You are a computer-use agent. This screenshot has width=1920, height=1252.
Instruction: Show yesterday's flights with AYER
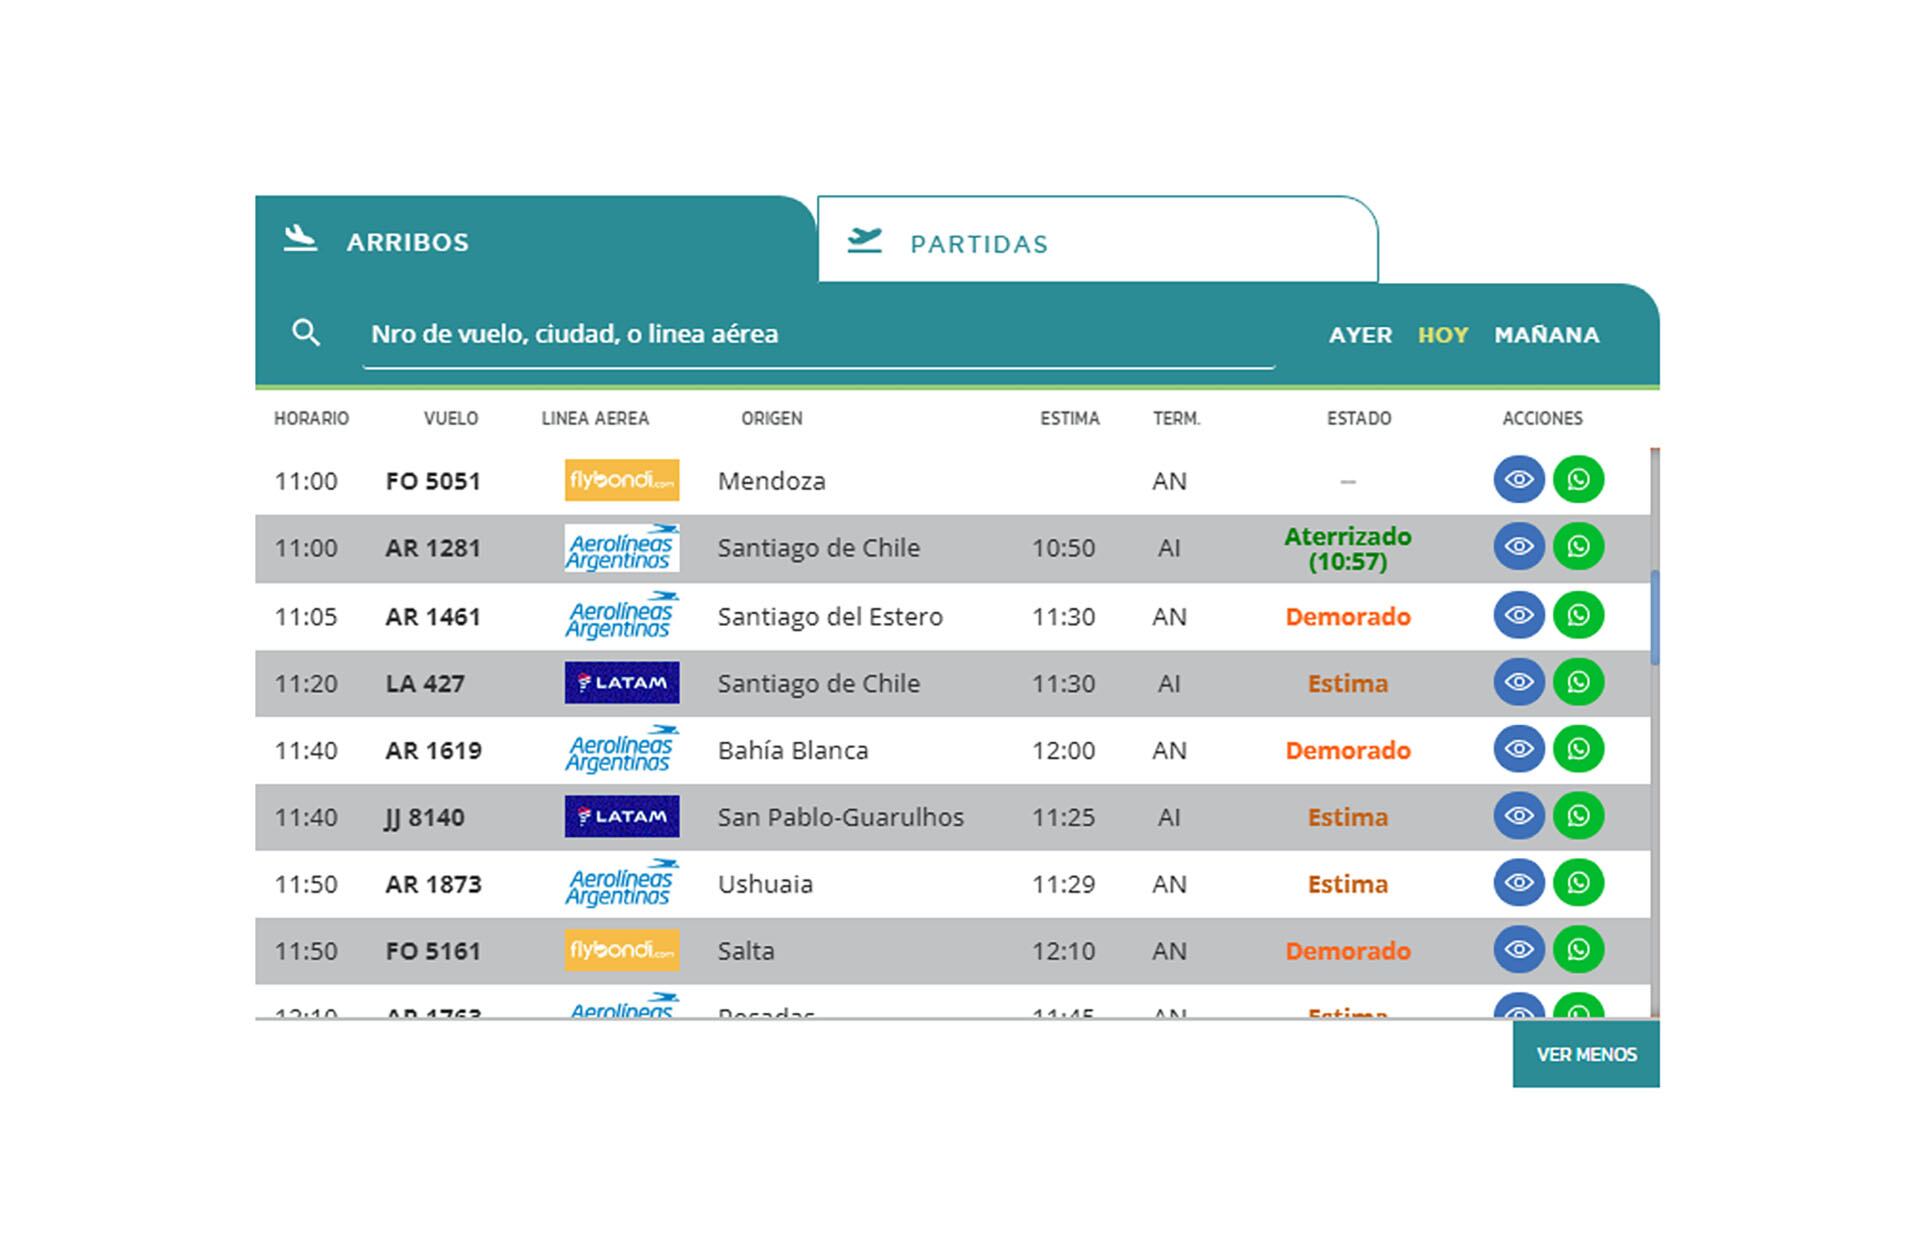[x=1360, y=335]
